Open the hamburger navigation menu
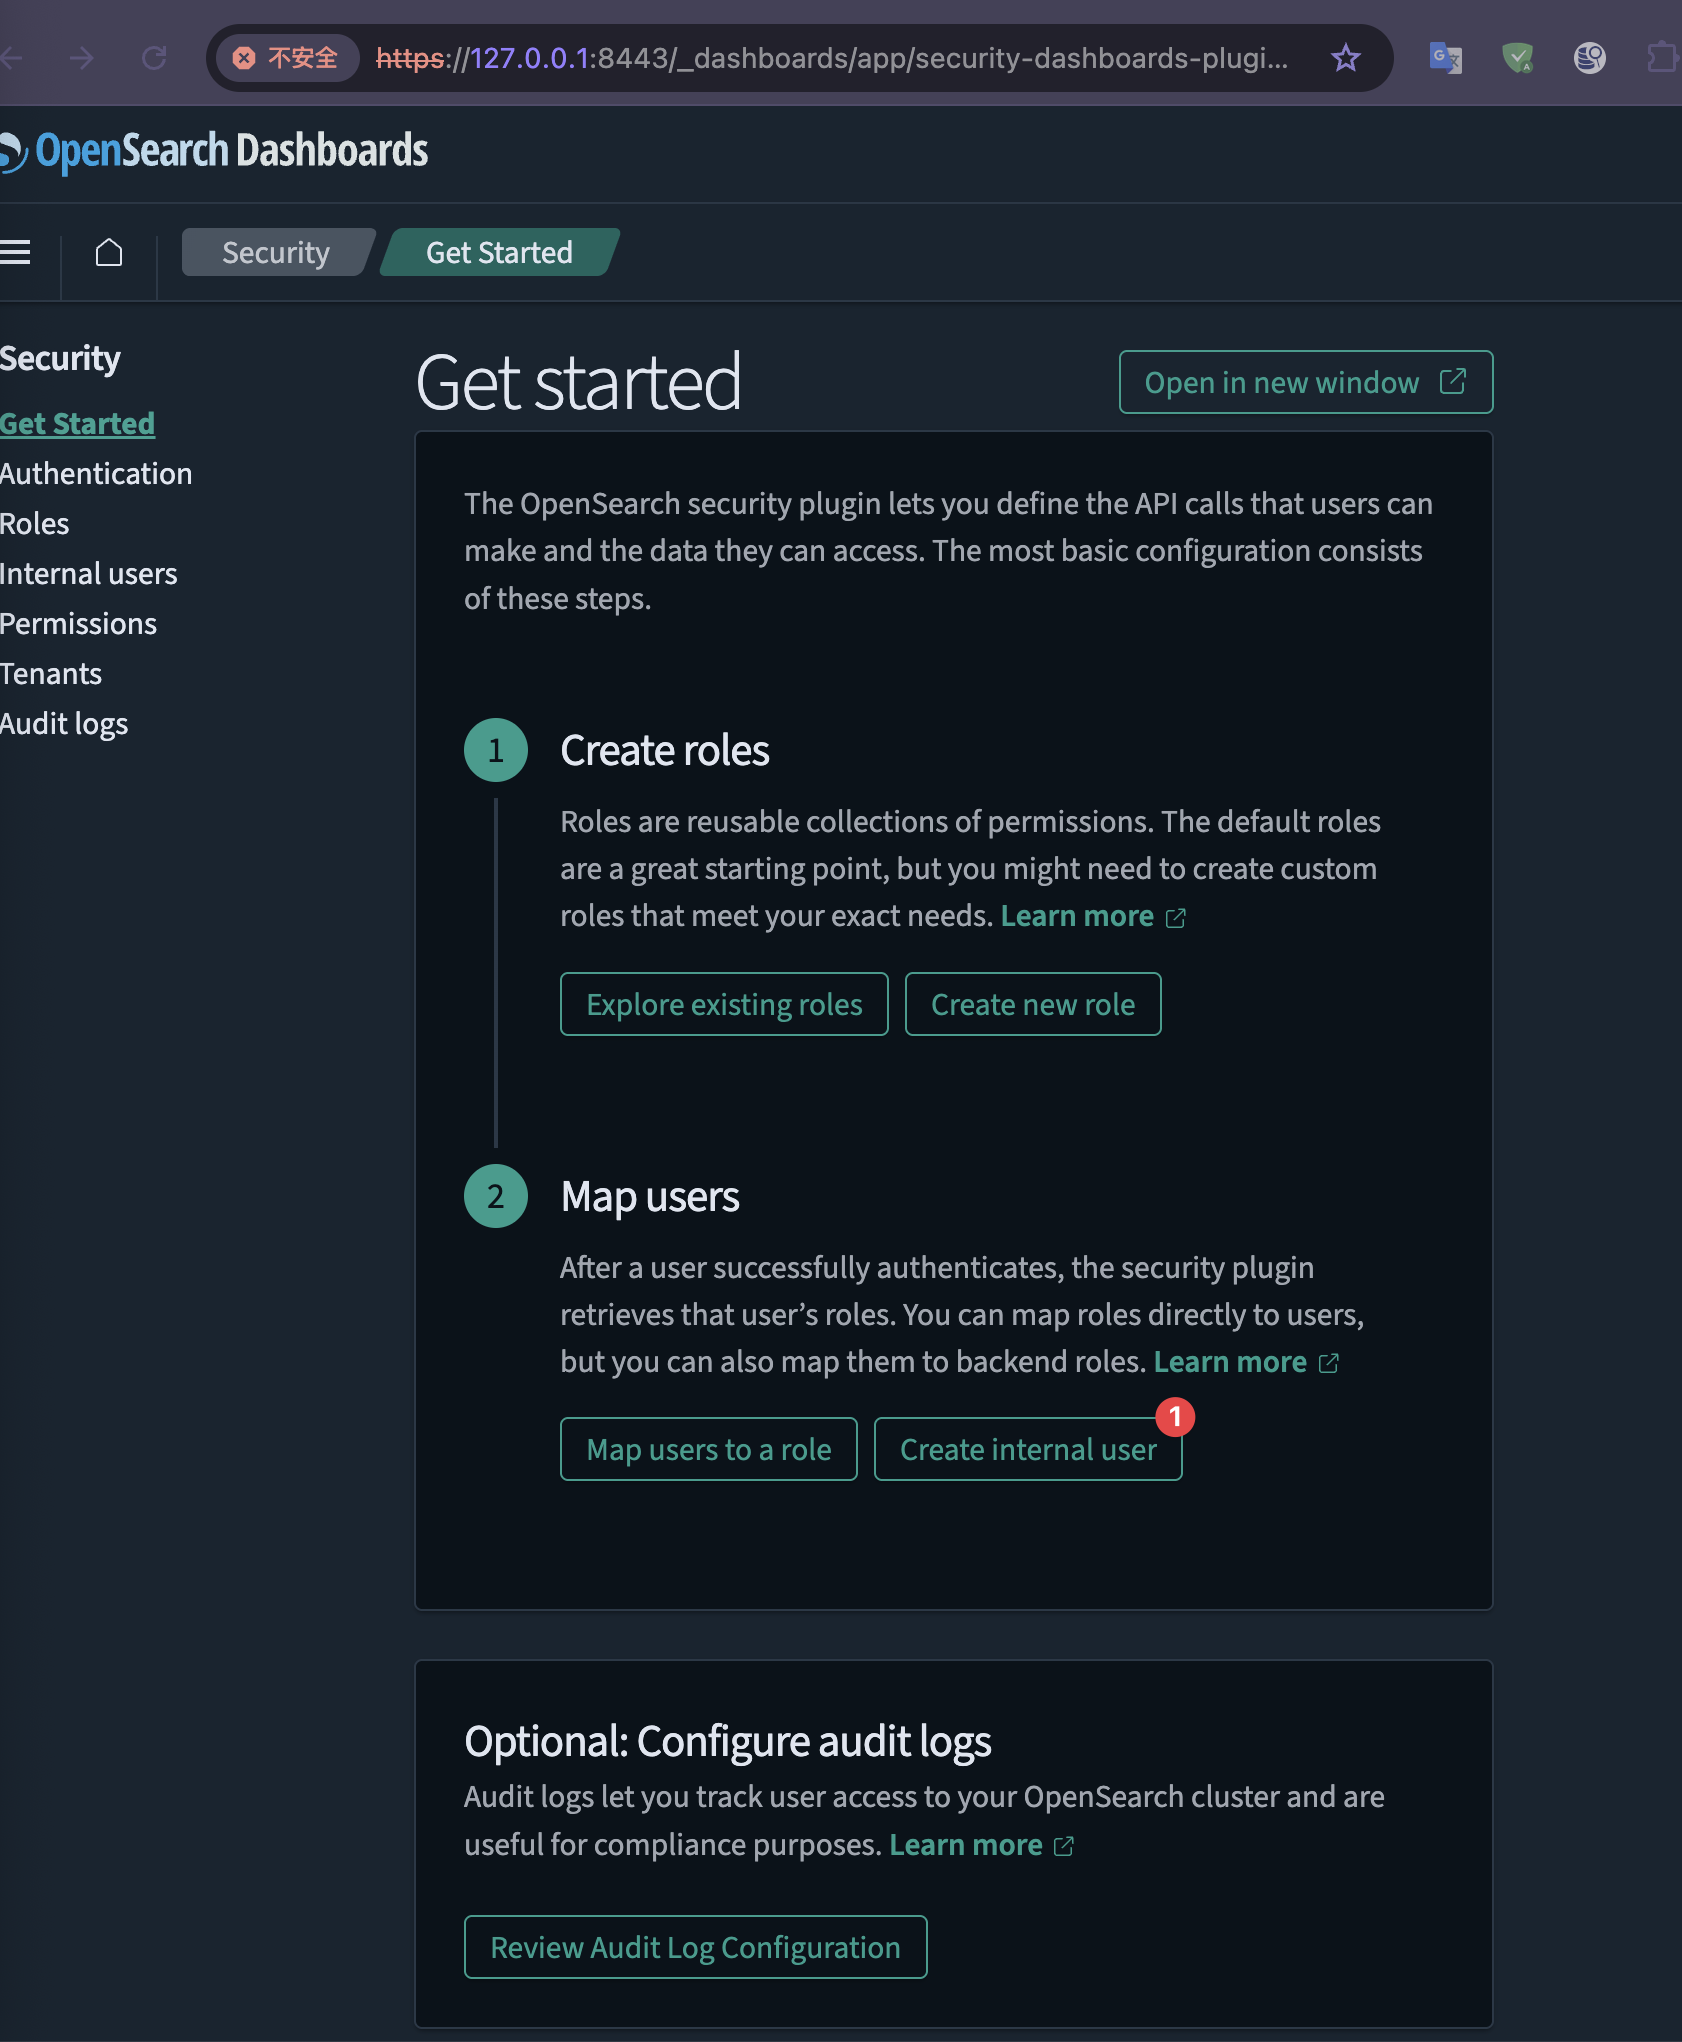The height and width of the screenshot is (2042, 1682). (x=14, y=252)
